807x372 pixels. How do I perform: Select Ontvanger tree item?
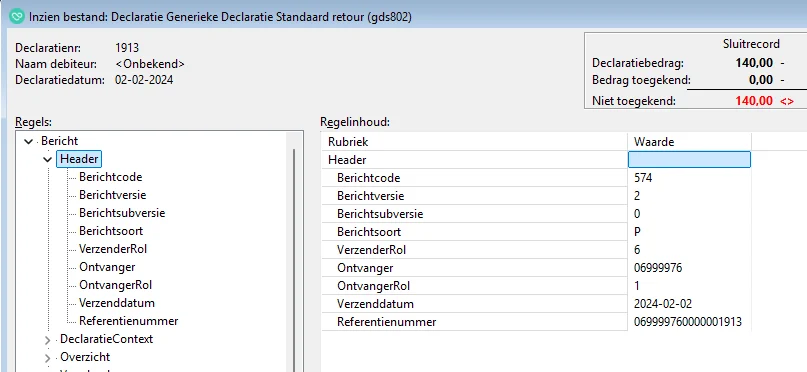107,267
